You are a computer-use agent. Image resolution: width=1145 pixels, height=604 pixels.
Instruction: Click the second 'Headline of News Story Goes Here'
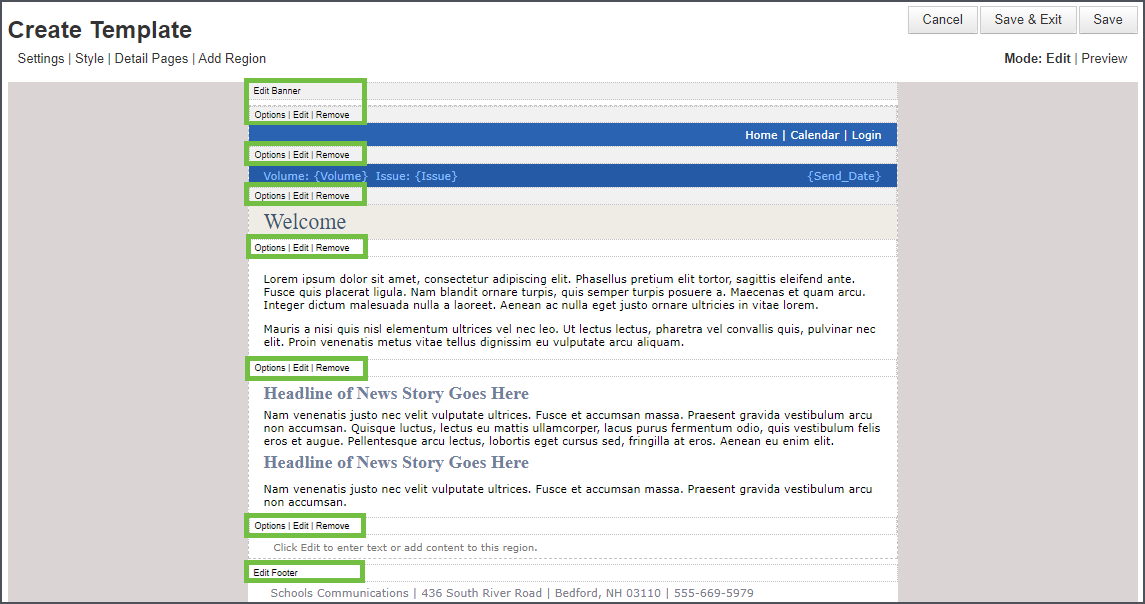[x=396, y=463]
